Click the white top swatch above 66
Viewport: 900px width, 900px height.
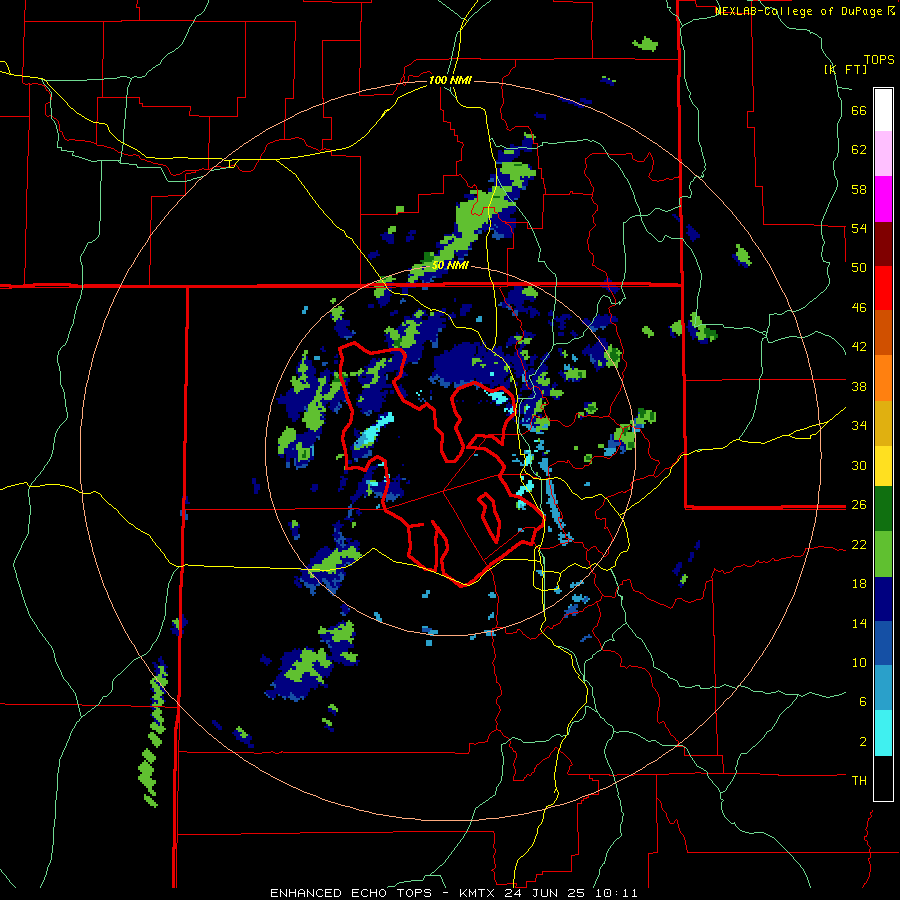[883, 110]
